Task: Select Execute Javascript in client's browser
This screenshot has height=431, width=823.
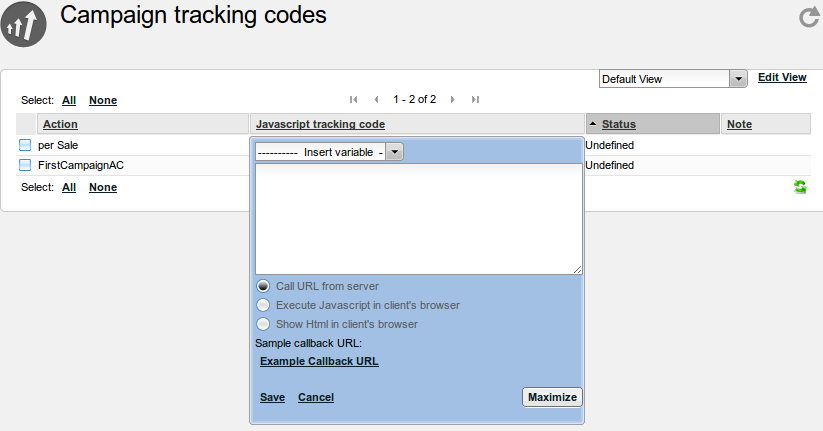Action: [x=264, y=305]
